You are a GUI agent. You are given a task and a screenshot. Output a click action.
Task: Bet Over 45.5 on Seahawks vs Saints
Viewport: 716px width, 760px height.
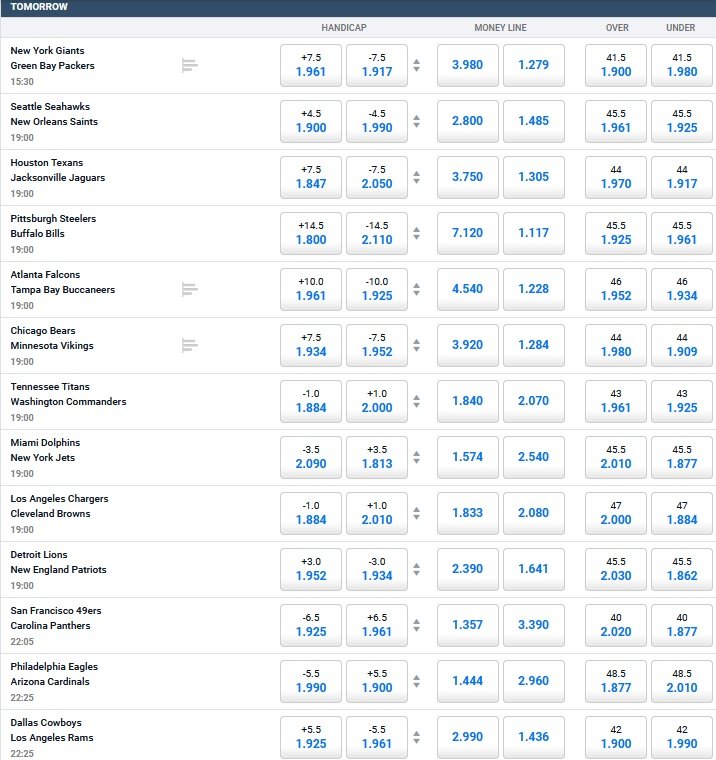pos(616,121)
